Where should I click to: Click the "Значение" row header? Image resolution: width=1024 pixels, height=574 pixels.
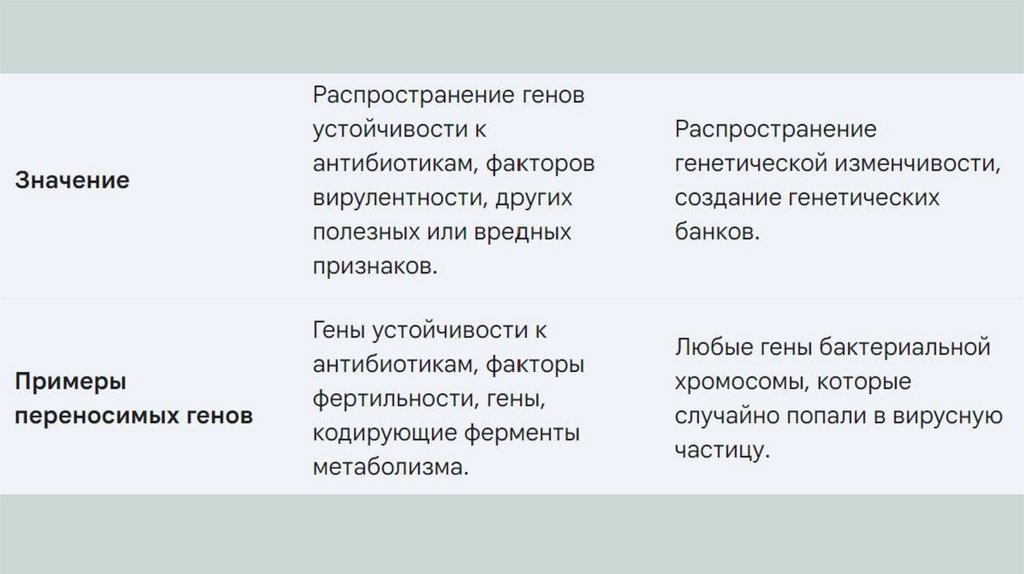point(72,181)
